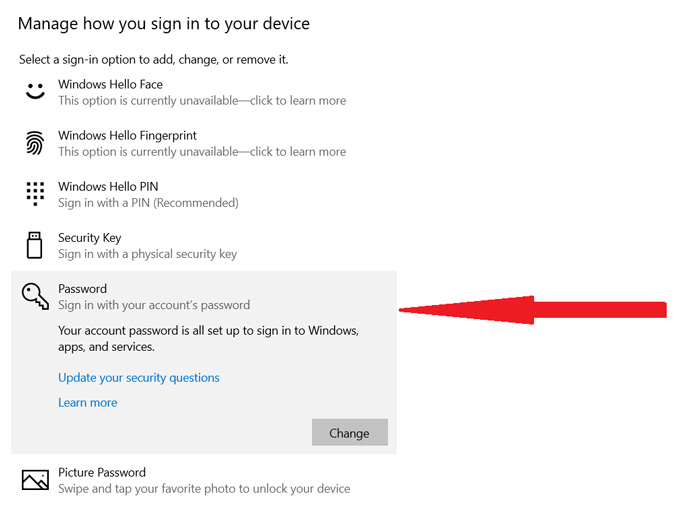Click the Windows Hello Face smiley icon
This screenshot has height=528, width=700.
click(x=35, y=91)
